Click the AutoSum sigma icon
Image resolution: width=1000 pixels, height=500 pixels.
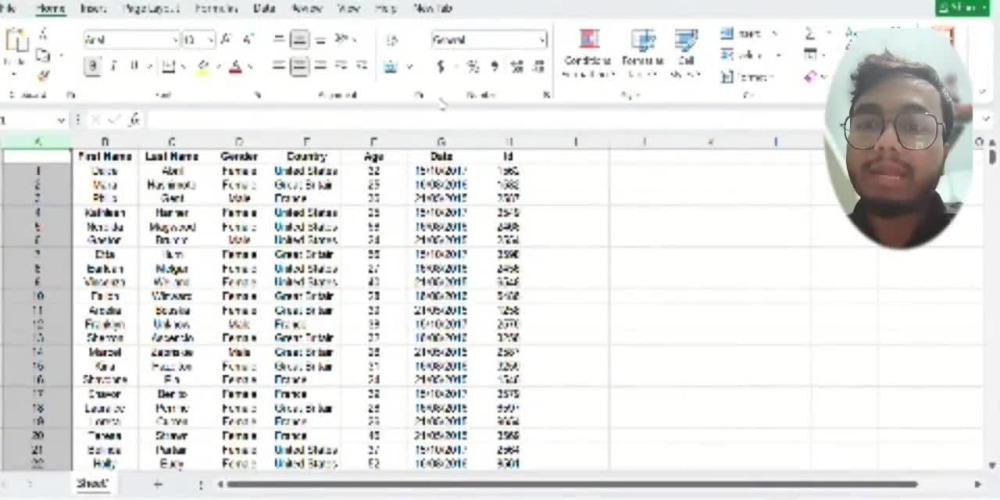pos(809,34)
